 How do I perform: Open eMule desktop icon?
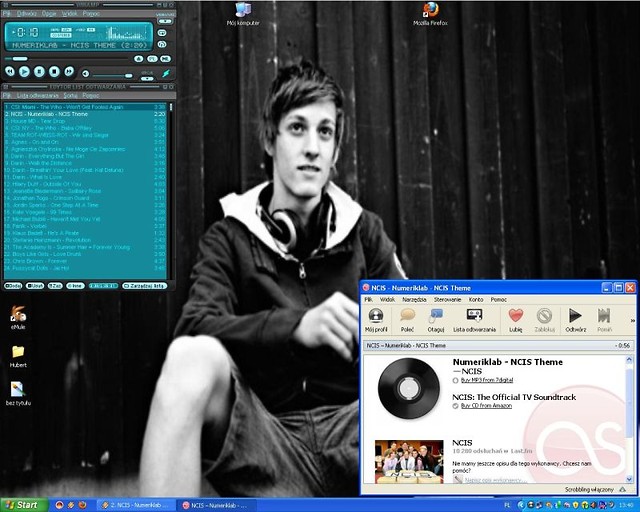point(18,318)
